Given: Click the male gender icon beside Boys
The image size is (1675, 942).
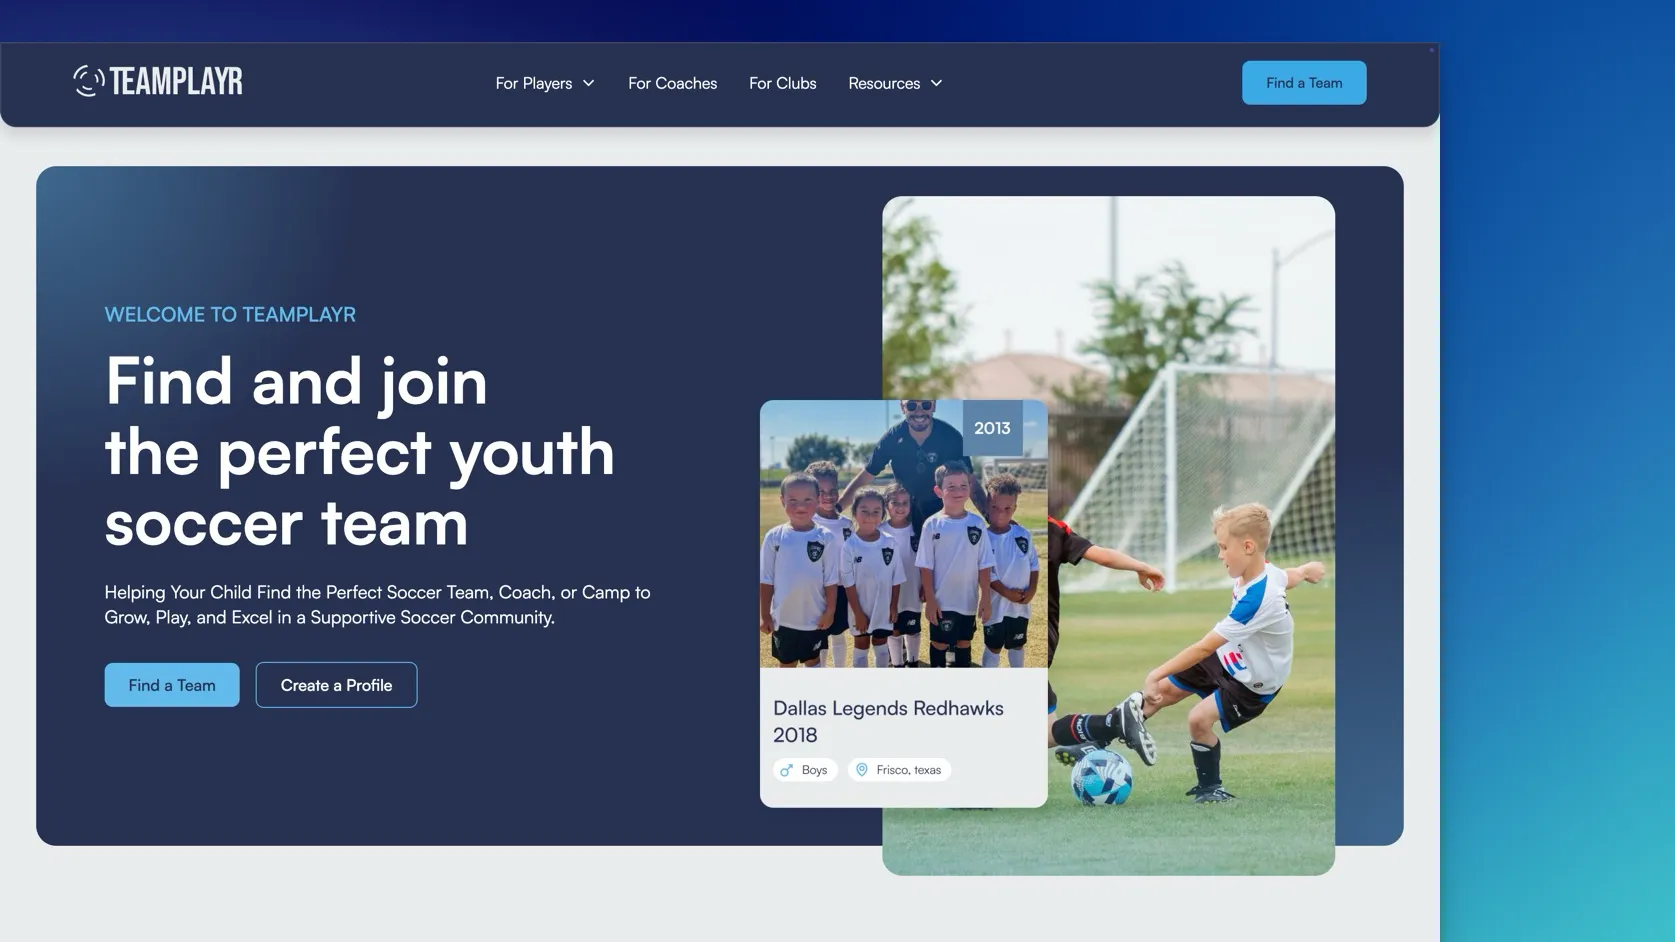Looking at the screenshot, I should [787, 770].
